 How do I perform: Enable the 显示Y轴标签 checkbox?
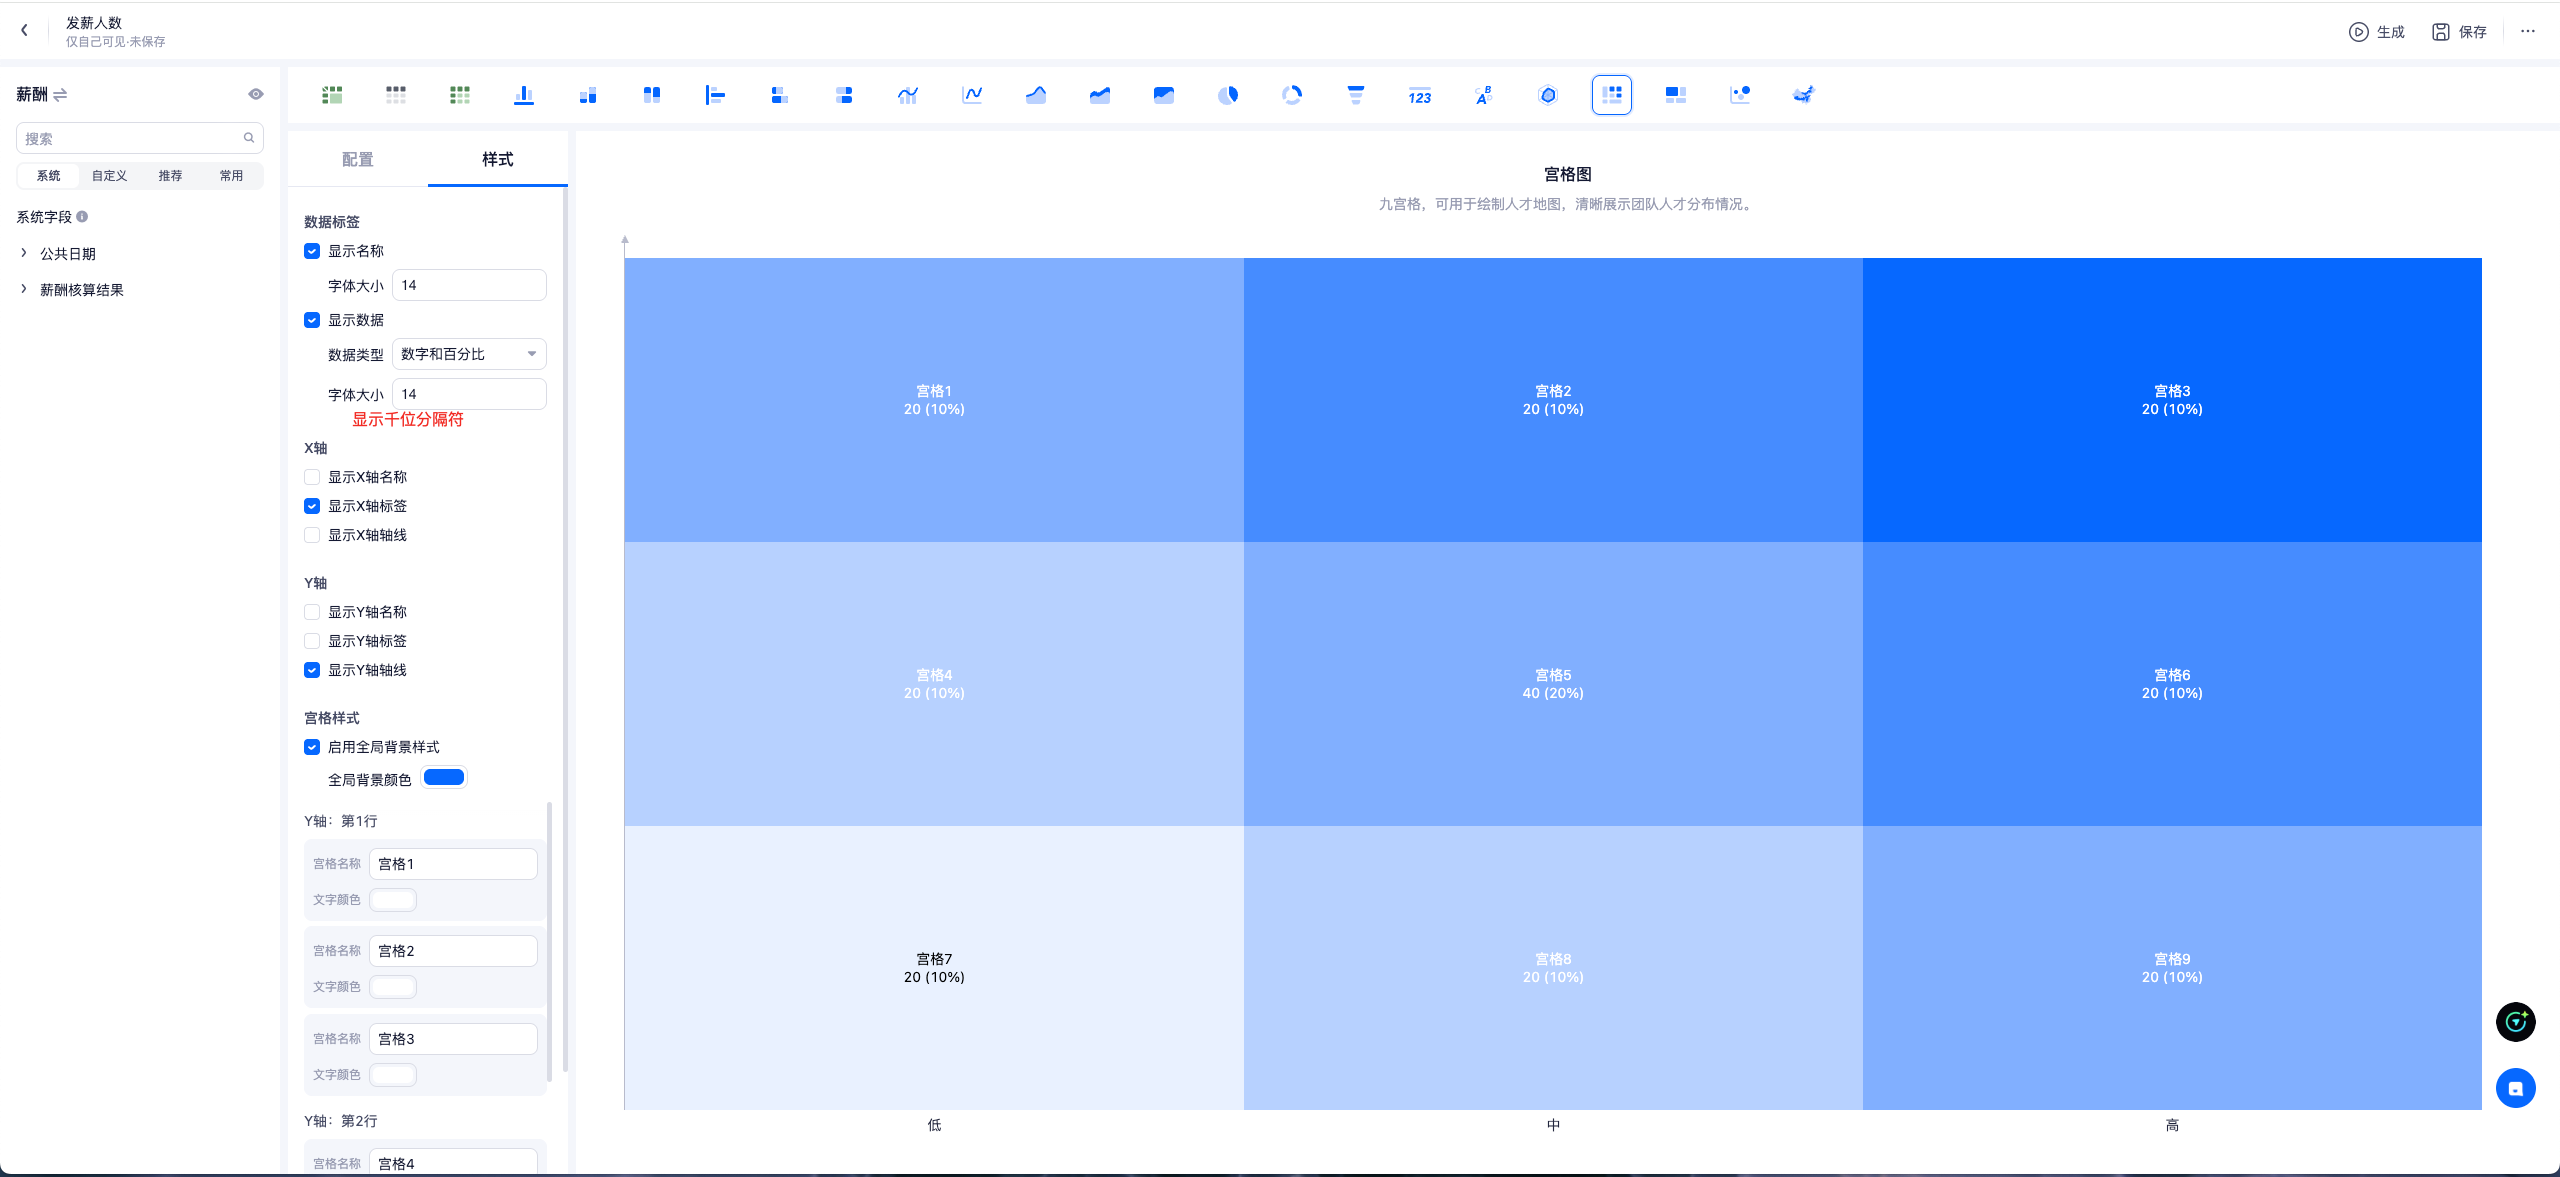[x=312, y=641]
